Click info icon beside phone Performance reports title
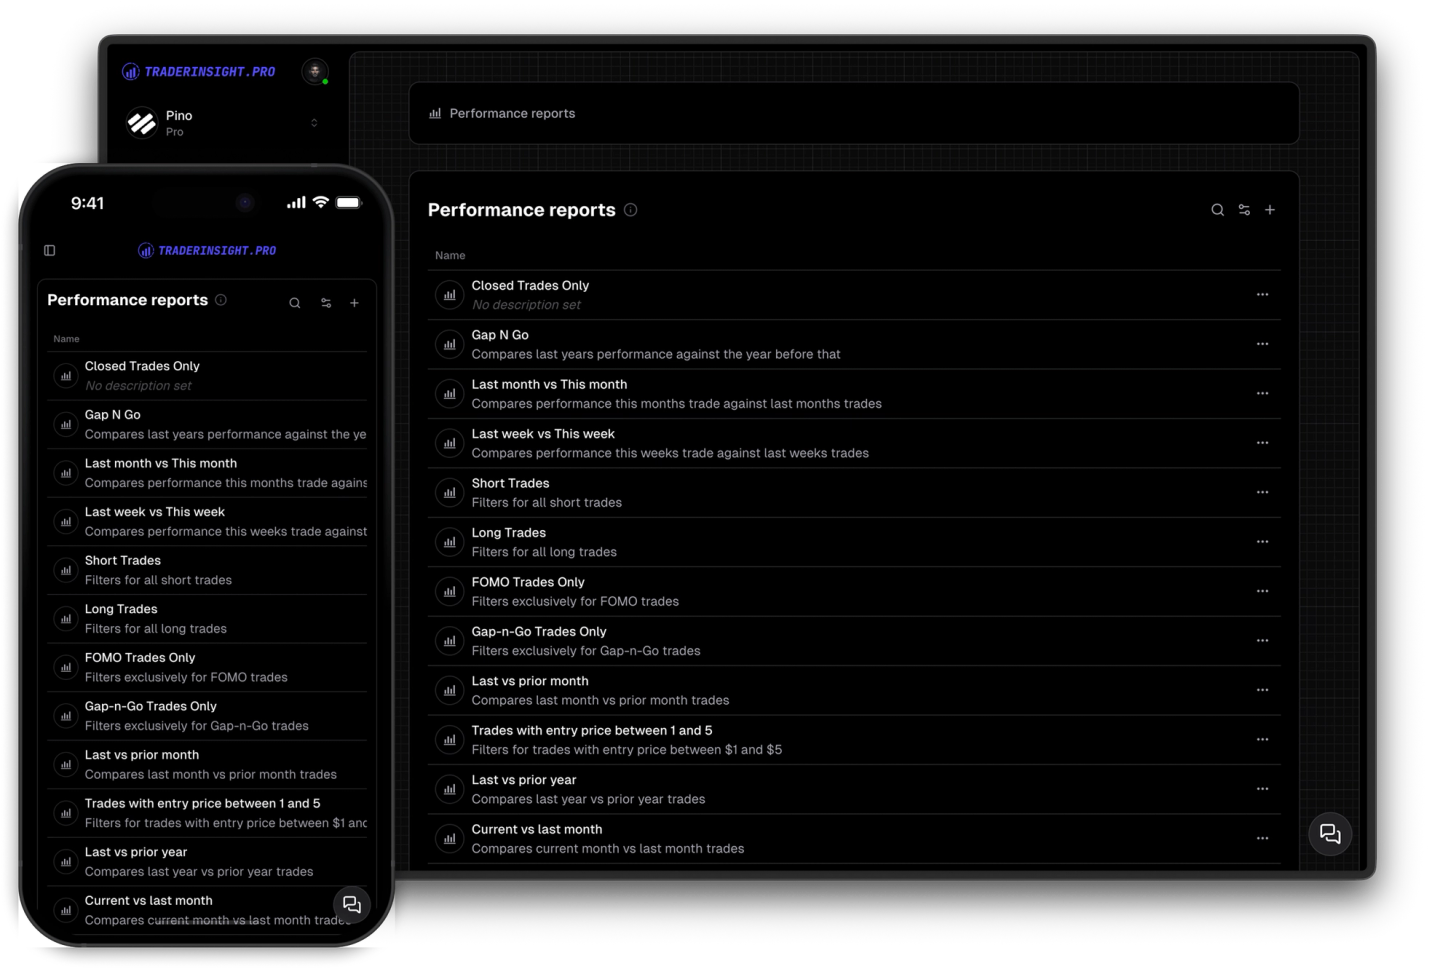Viewport: 1456px width, 969px height. click(x=221, y=300)
